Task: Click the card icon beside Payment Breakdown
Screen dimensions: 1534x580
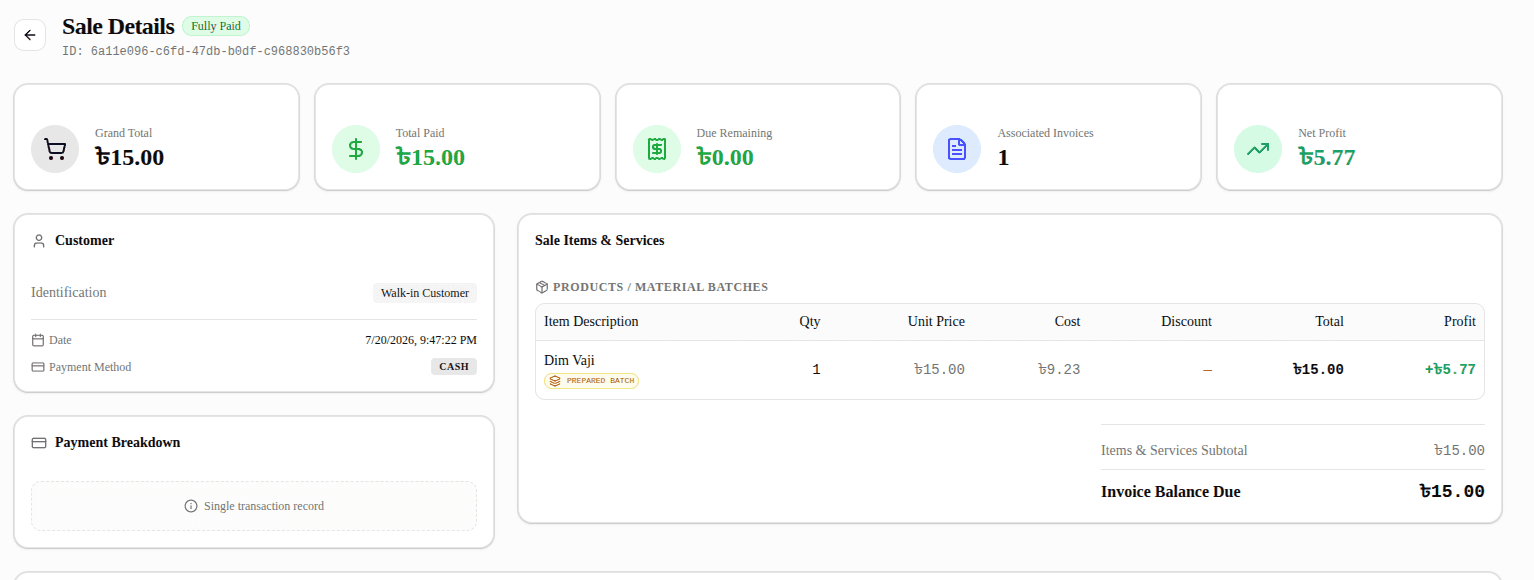Action: tap(39, 443)
